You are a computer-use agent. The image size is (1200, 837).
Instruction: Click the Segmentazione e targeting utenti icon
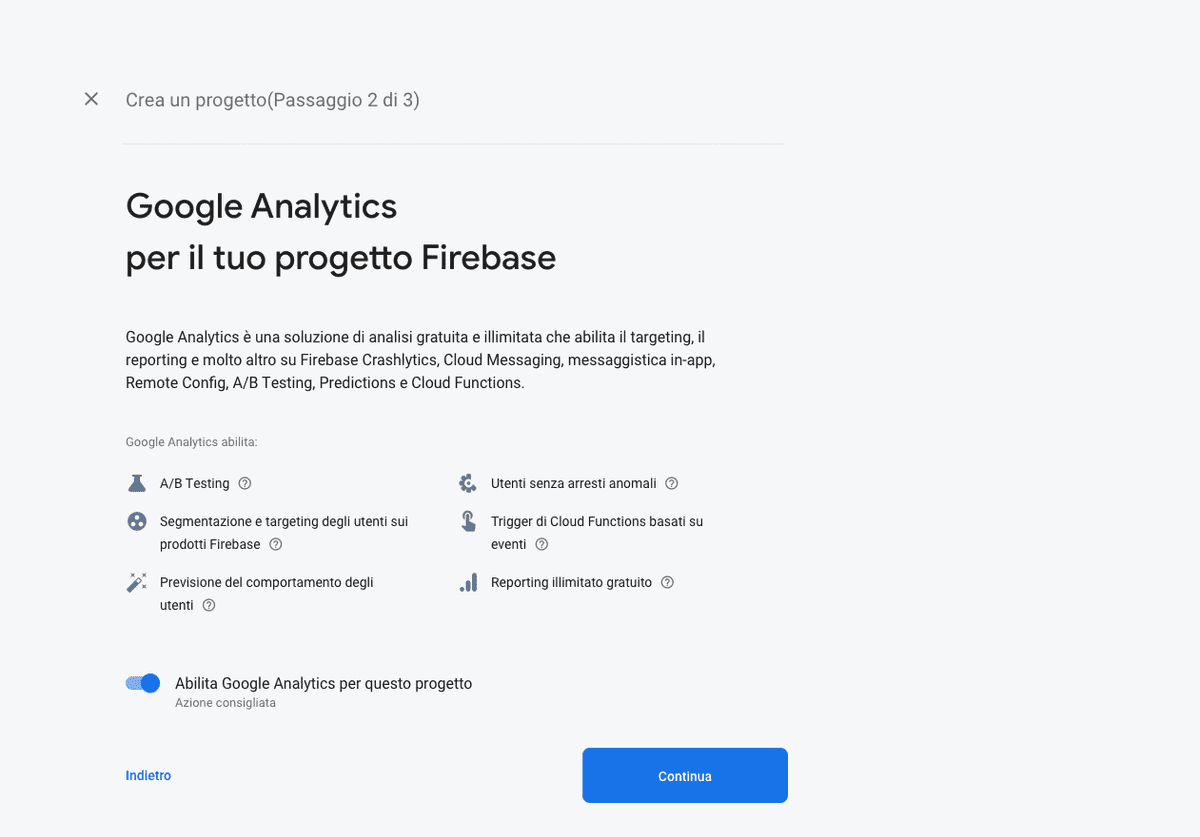coord(136,521)
